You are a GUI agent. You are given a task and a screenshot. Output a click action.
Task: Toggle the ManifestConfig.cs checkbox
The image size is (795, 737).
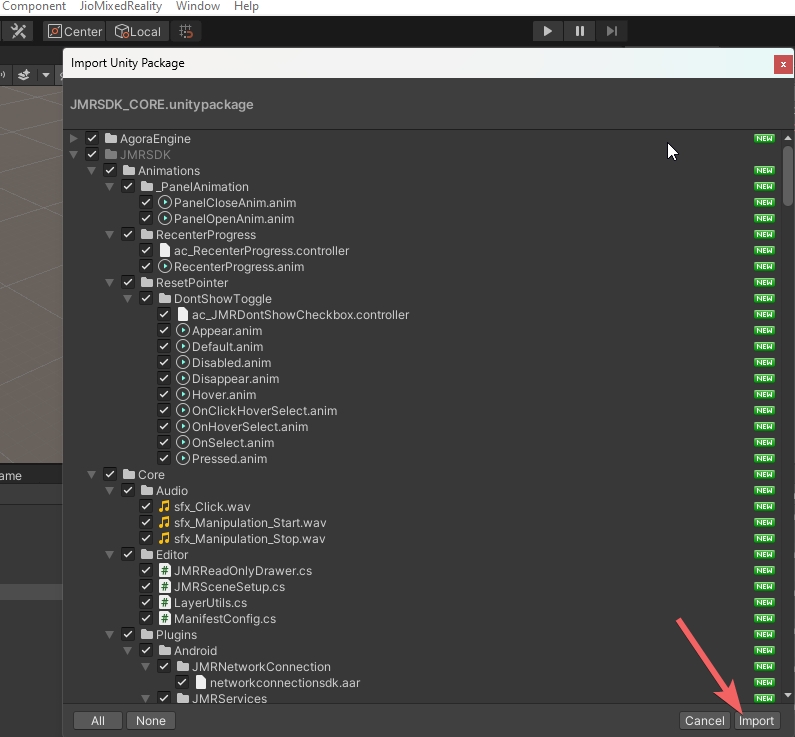146,619
